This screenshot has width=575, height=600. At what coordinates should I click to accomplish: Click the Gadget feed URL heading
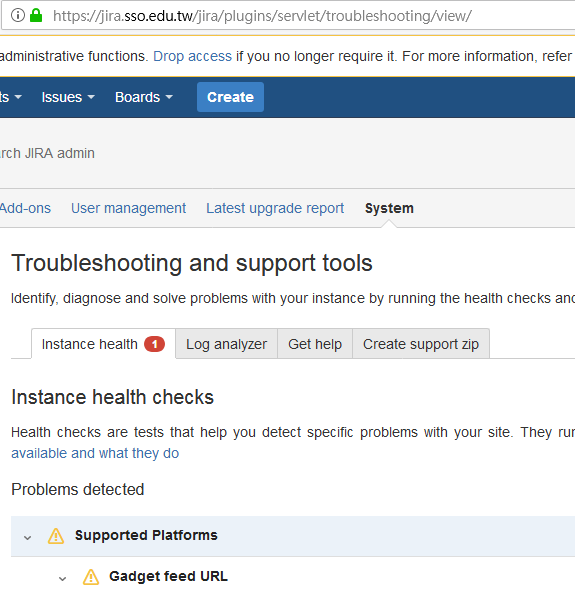click(x=168, y=576)
